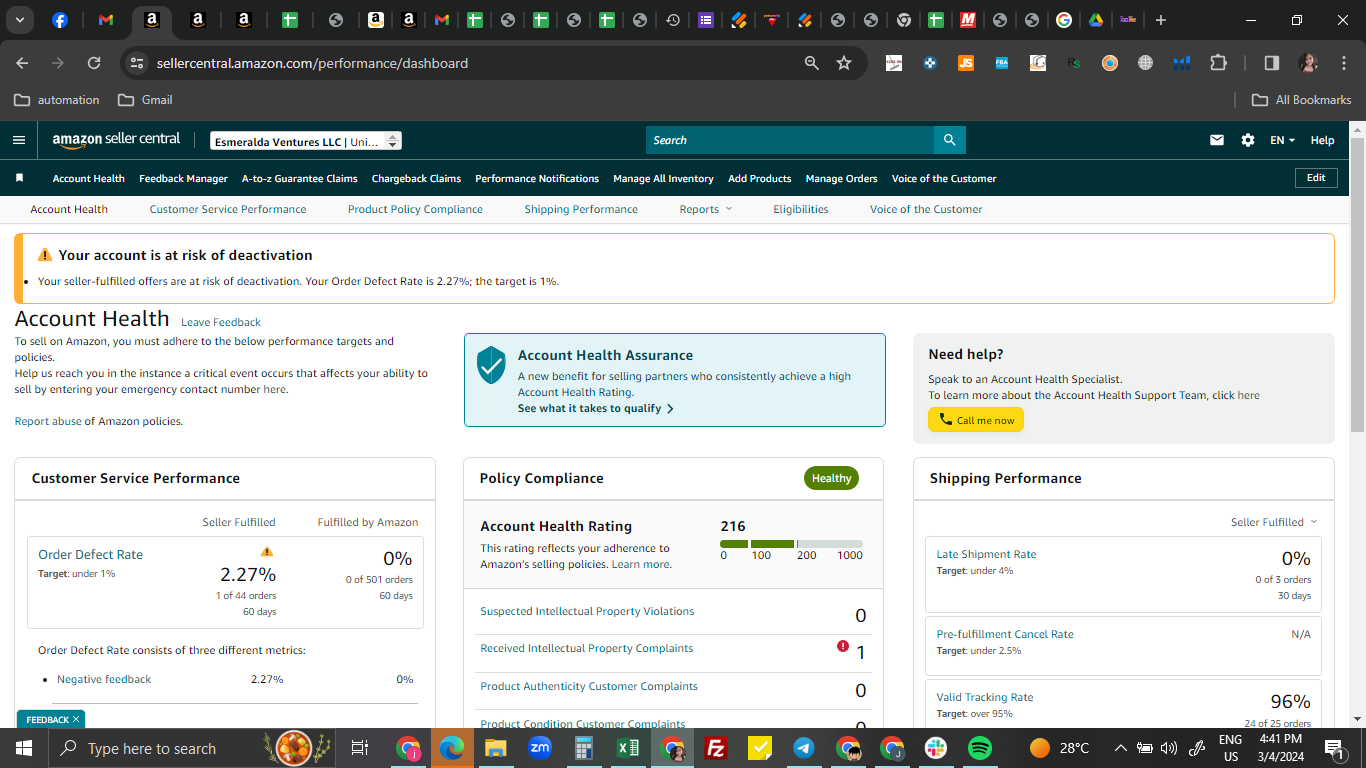
Task: Click the Leave Feedback link
Action: [221, 322]
